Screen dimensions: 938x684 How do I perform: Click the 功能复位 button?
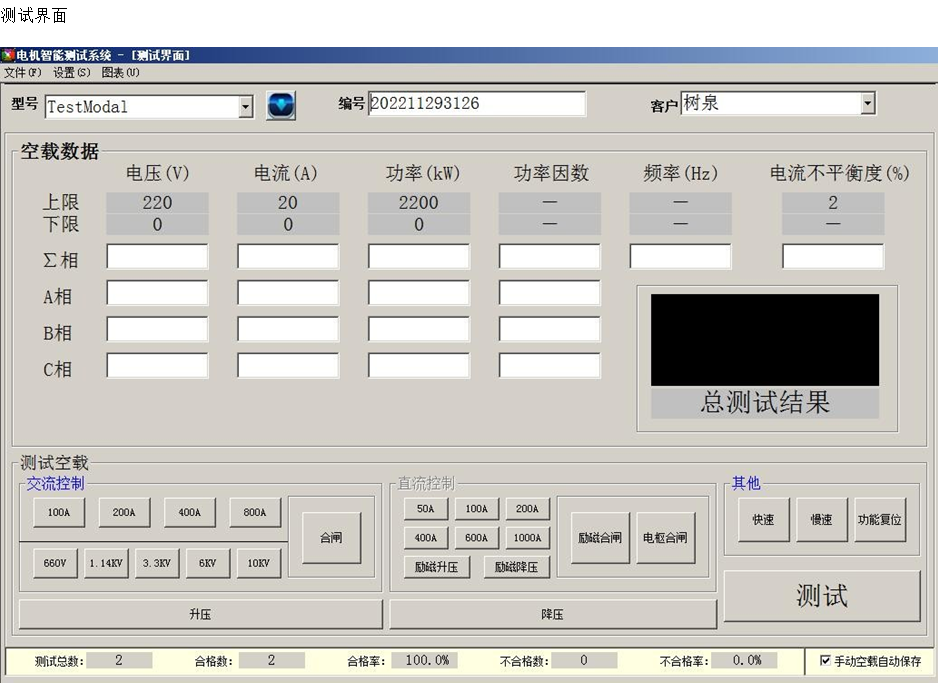click(880, 520)
